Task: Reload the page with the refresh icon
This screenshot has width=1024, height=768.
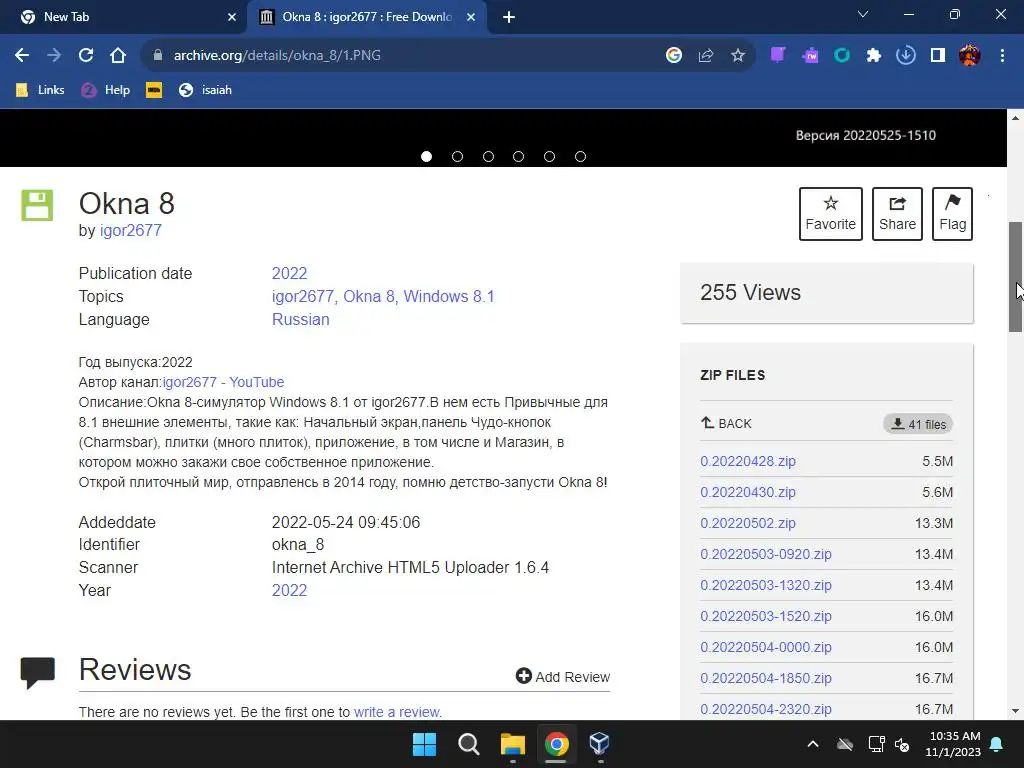Action: [x=86, y=56]
